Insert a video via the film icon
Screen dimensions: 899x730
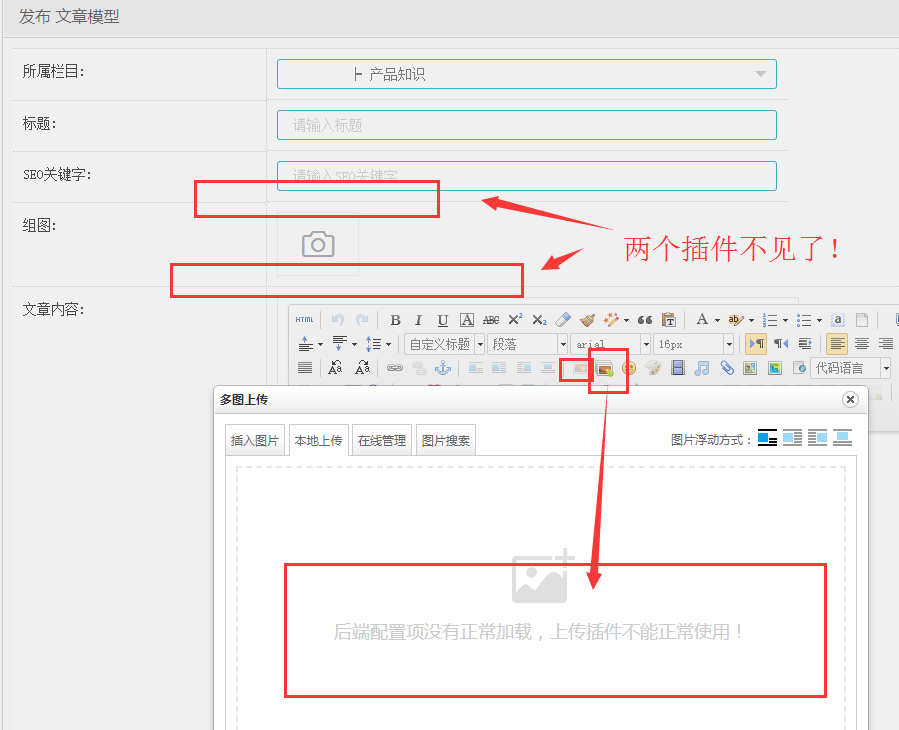click(x=678, y=368)
